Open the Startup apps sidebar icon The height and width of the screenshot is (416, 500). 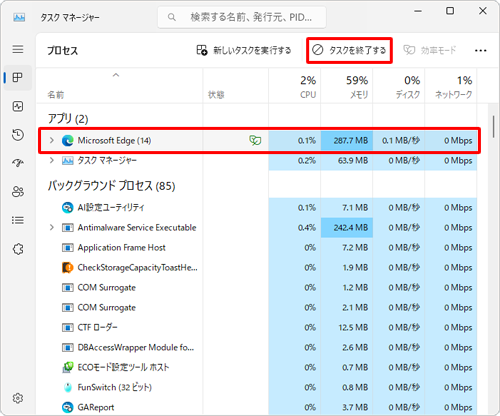coord(18,163)
